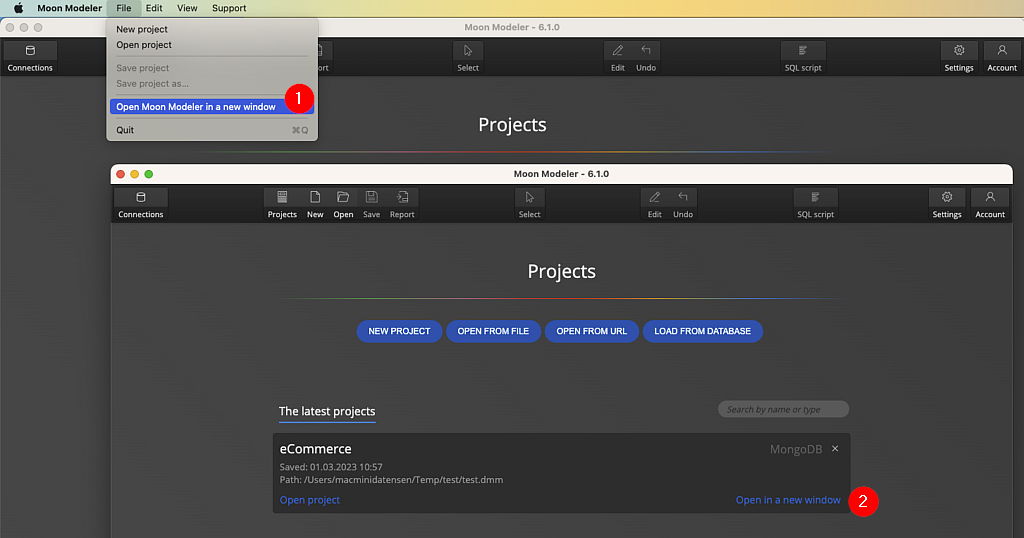Click New icon in front window toolbar
The width and height of the screenshot is (1024, 538).
coord(315,204)
